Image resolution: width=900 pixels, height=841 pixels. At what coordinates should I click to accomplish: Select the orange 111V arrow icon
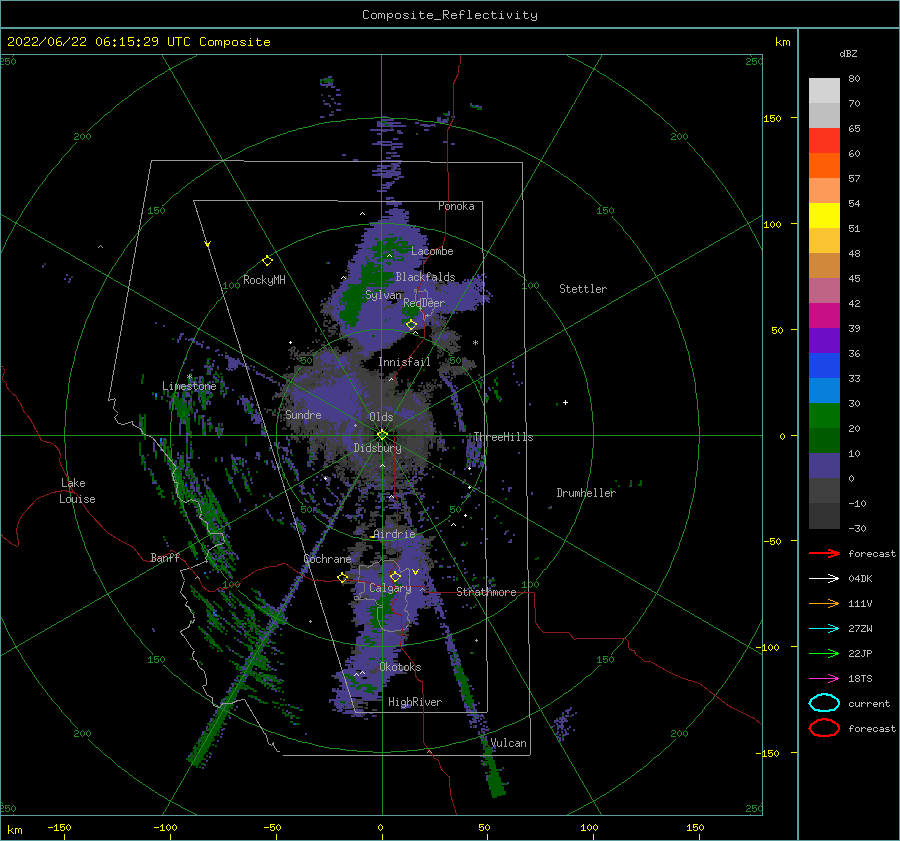[x=824, y=603]
